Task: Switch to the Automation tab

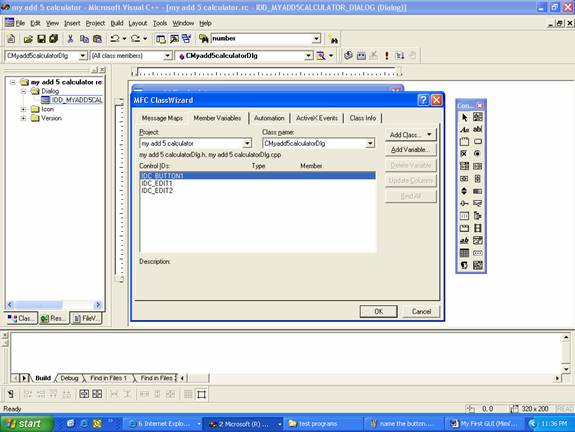Action: point(269,118)
